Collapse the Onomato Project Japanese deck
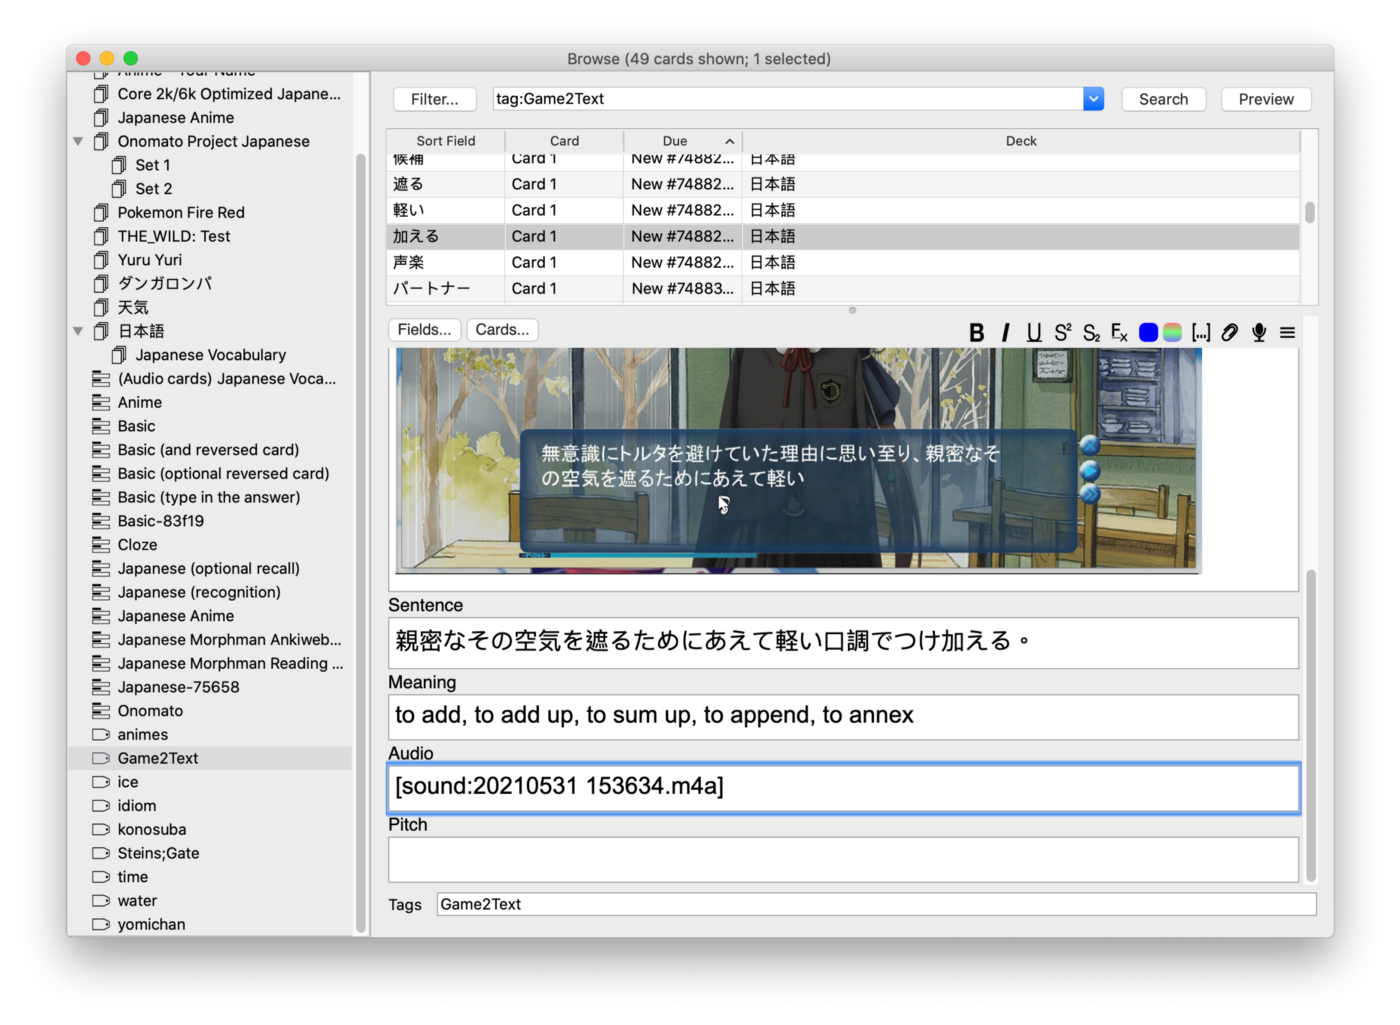The width and height of the screenshot is (1400, 1025). pyautogui.click(x=78, y=141)
